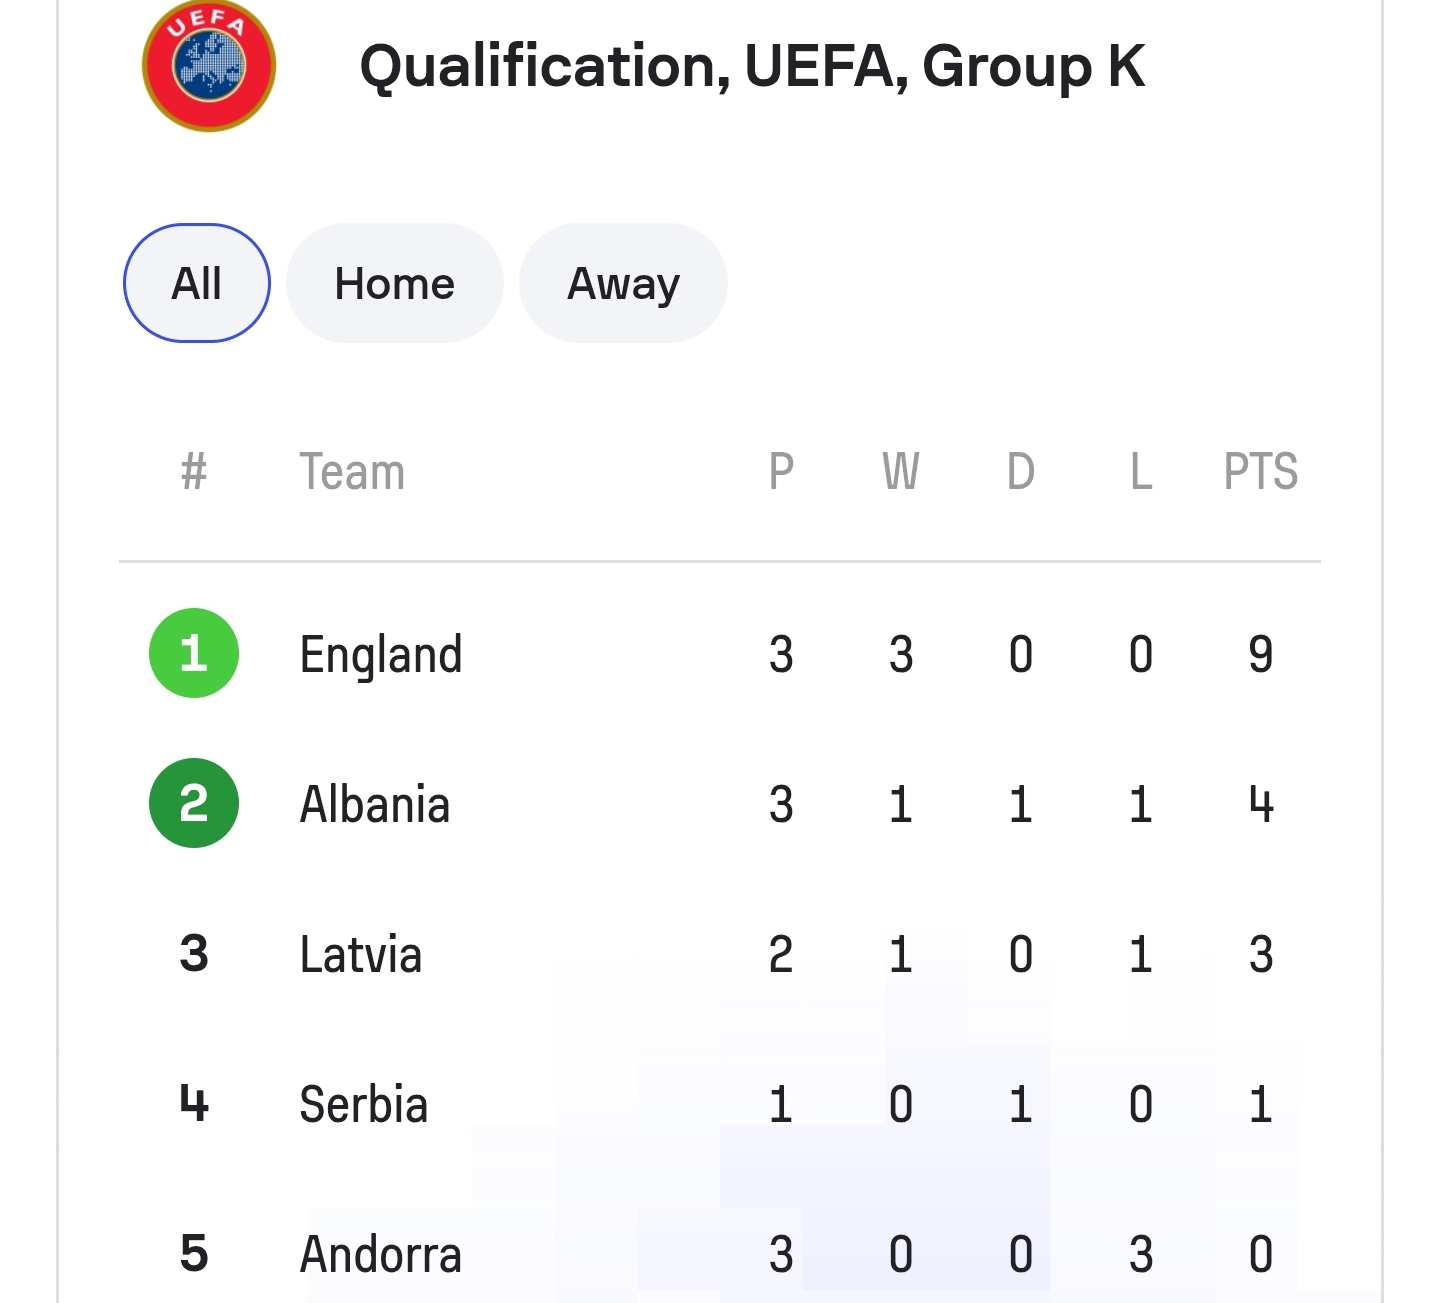1440x1303 pixels.
Task: Open Andorra team details
Action: pos(381,1255)
